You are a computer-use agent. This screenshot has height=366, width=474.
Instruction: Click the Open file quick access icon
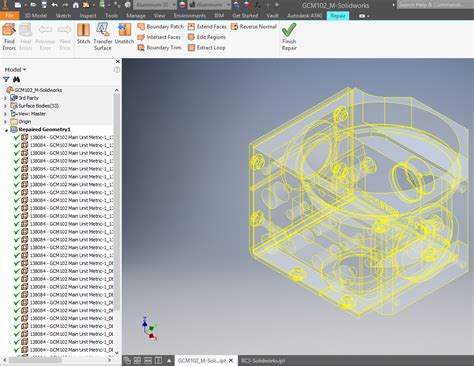click(x=33, y=5)
